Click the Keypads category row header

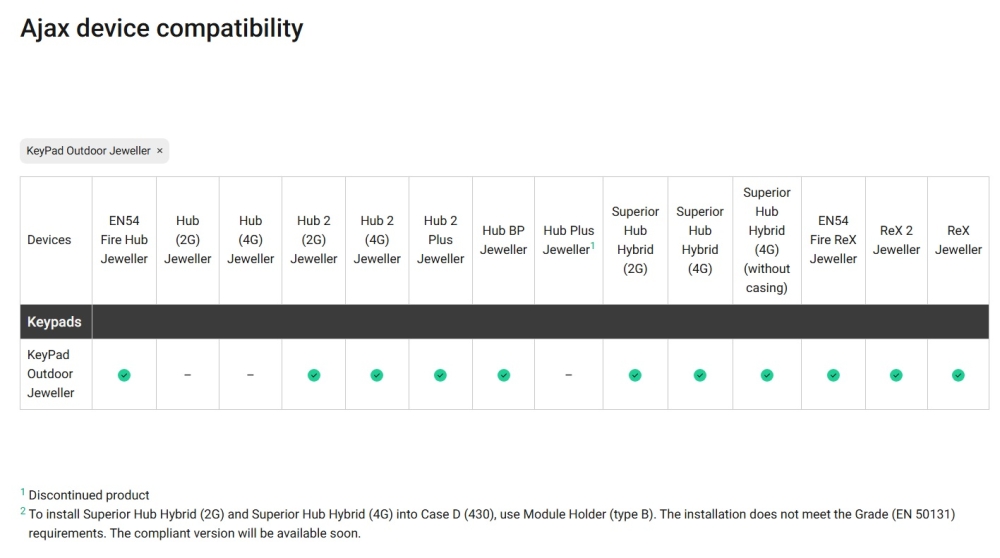point(55,322)
